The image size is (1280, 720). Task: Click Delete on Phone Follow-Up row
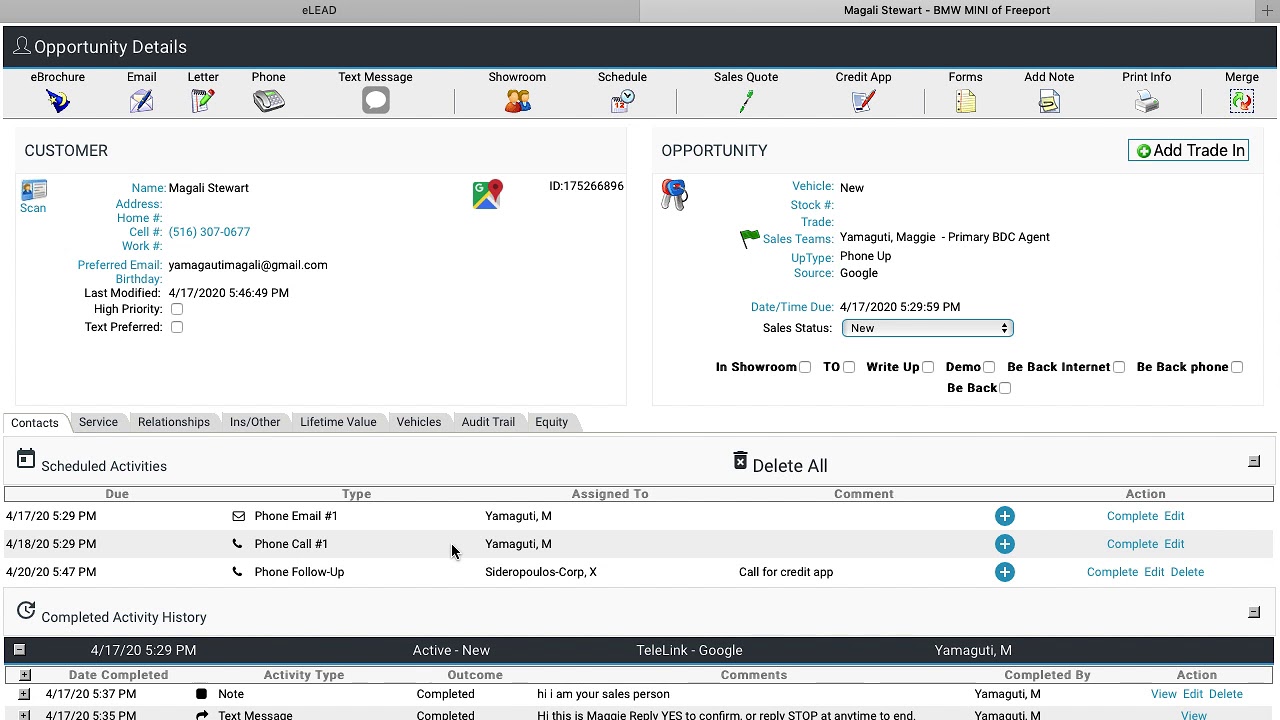click(1187, 572)
